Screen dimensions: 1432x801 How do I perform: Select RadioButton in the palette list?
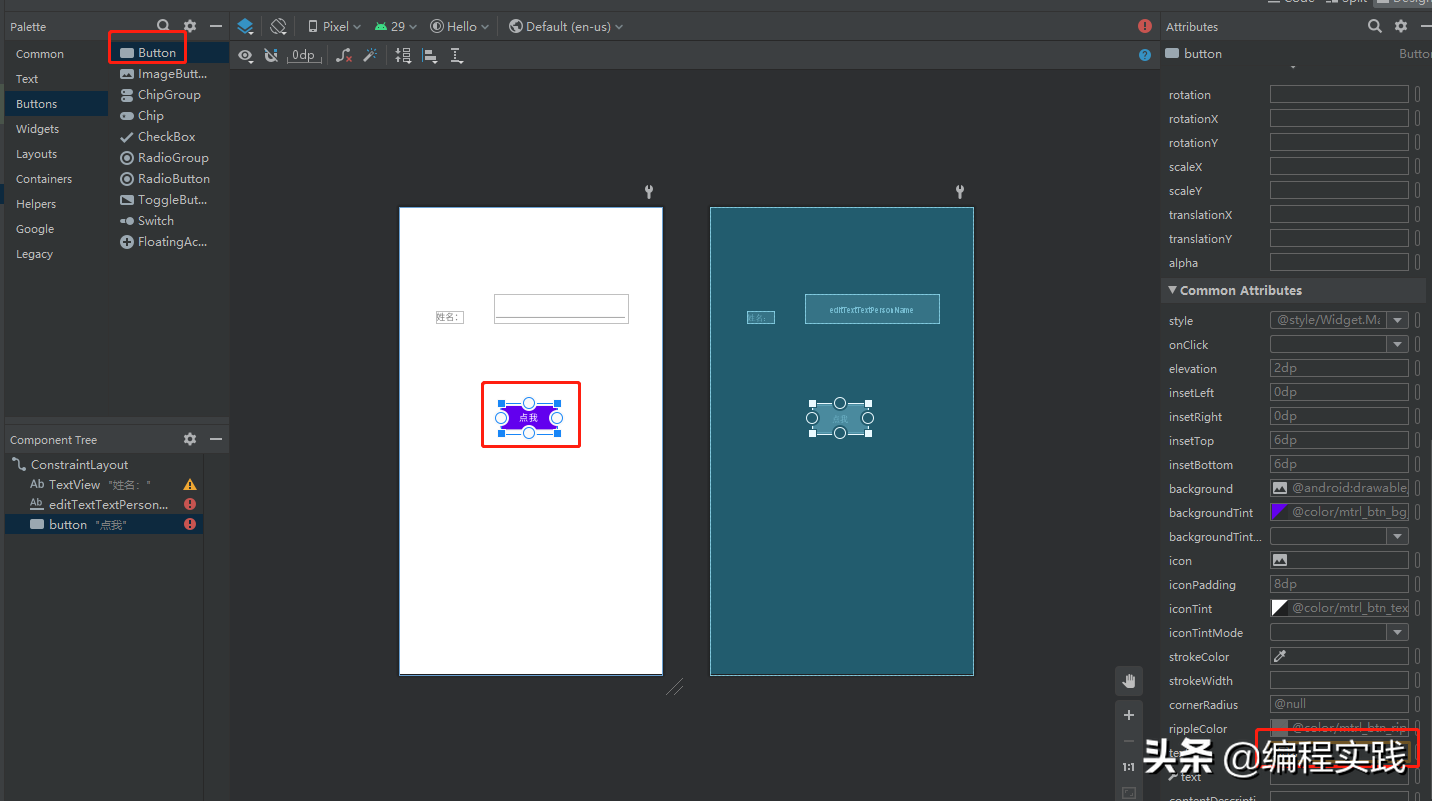(x=168, y=179)
